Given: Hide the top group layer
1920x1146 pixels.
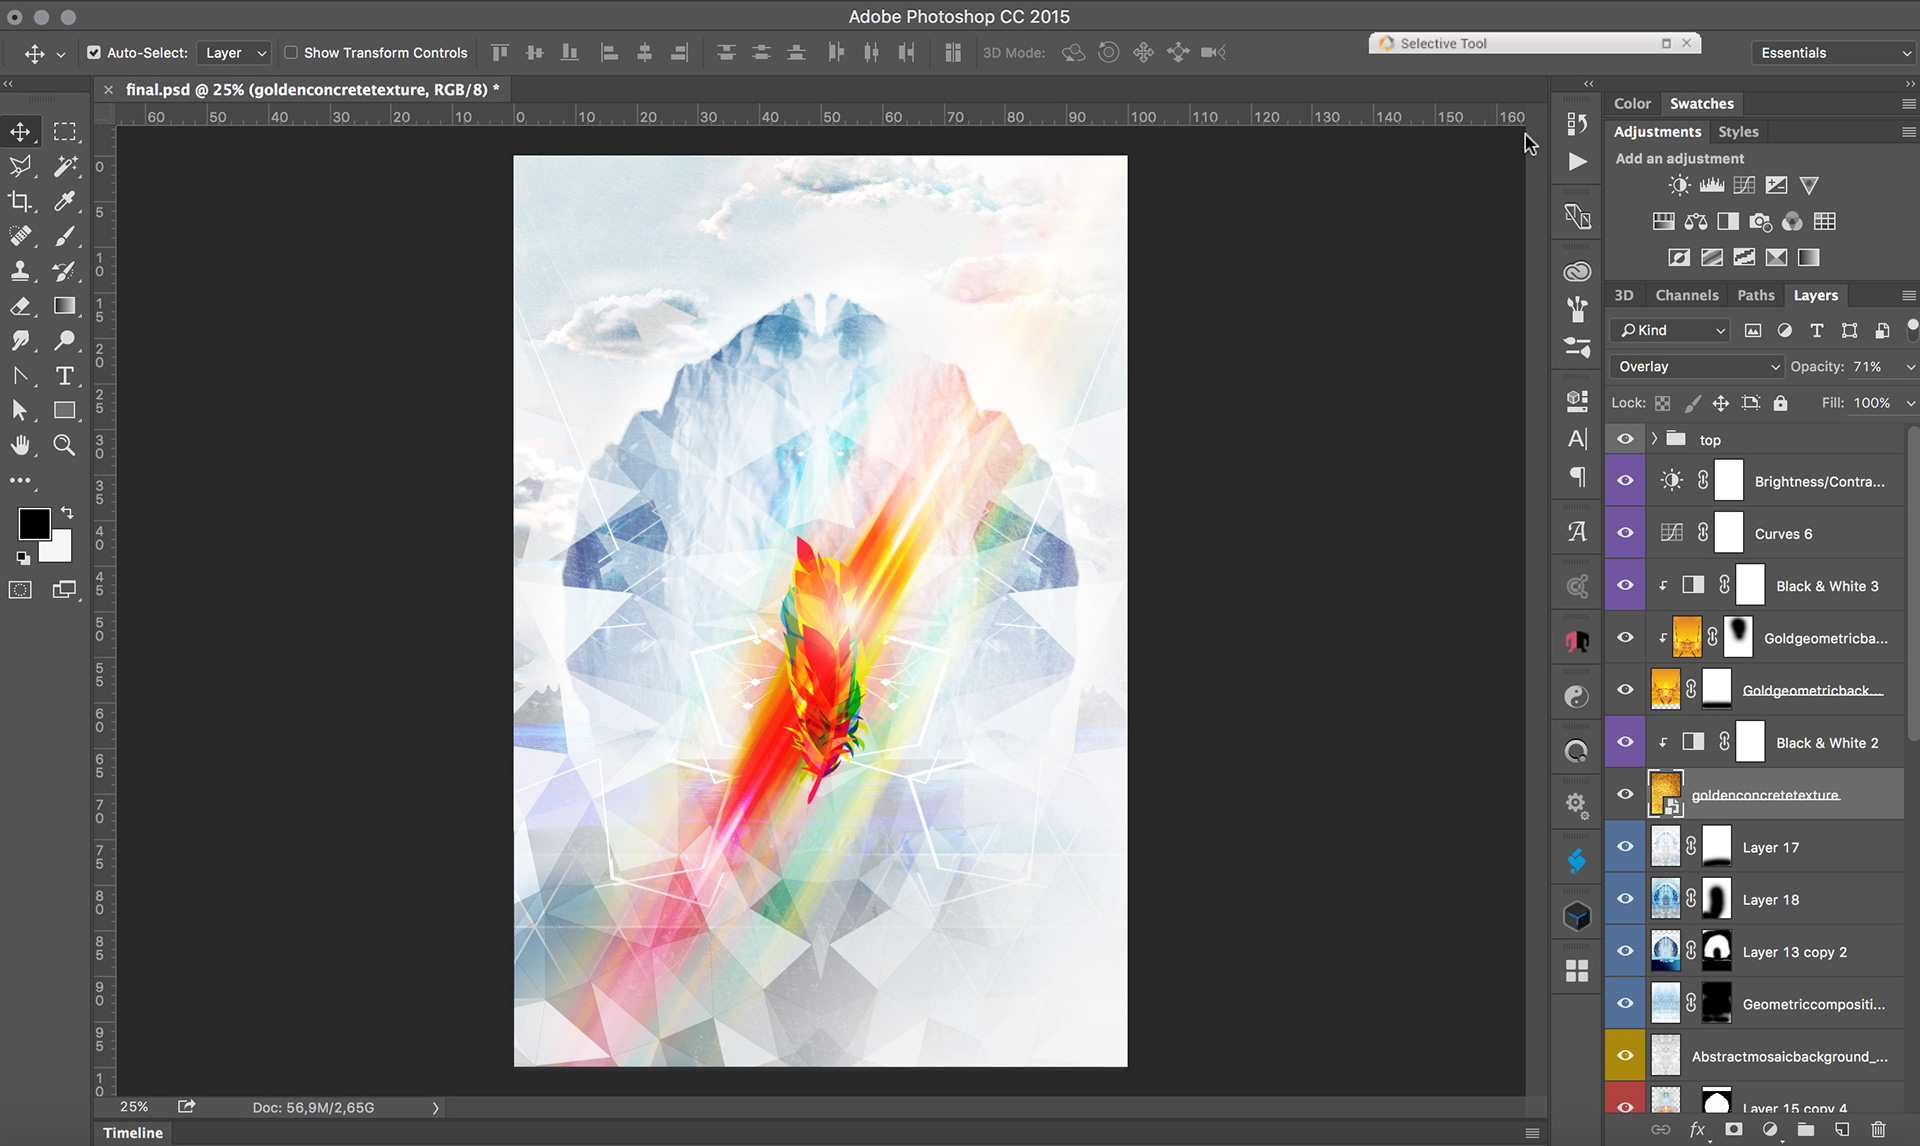Looking at the screenshot, I should coord(1625,439).
